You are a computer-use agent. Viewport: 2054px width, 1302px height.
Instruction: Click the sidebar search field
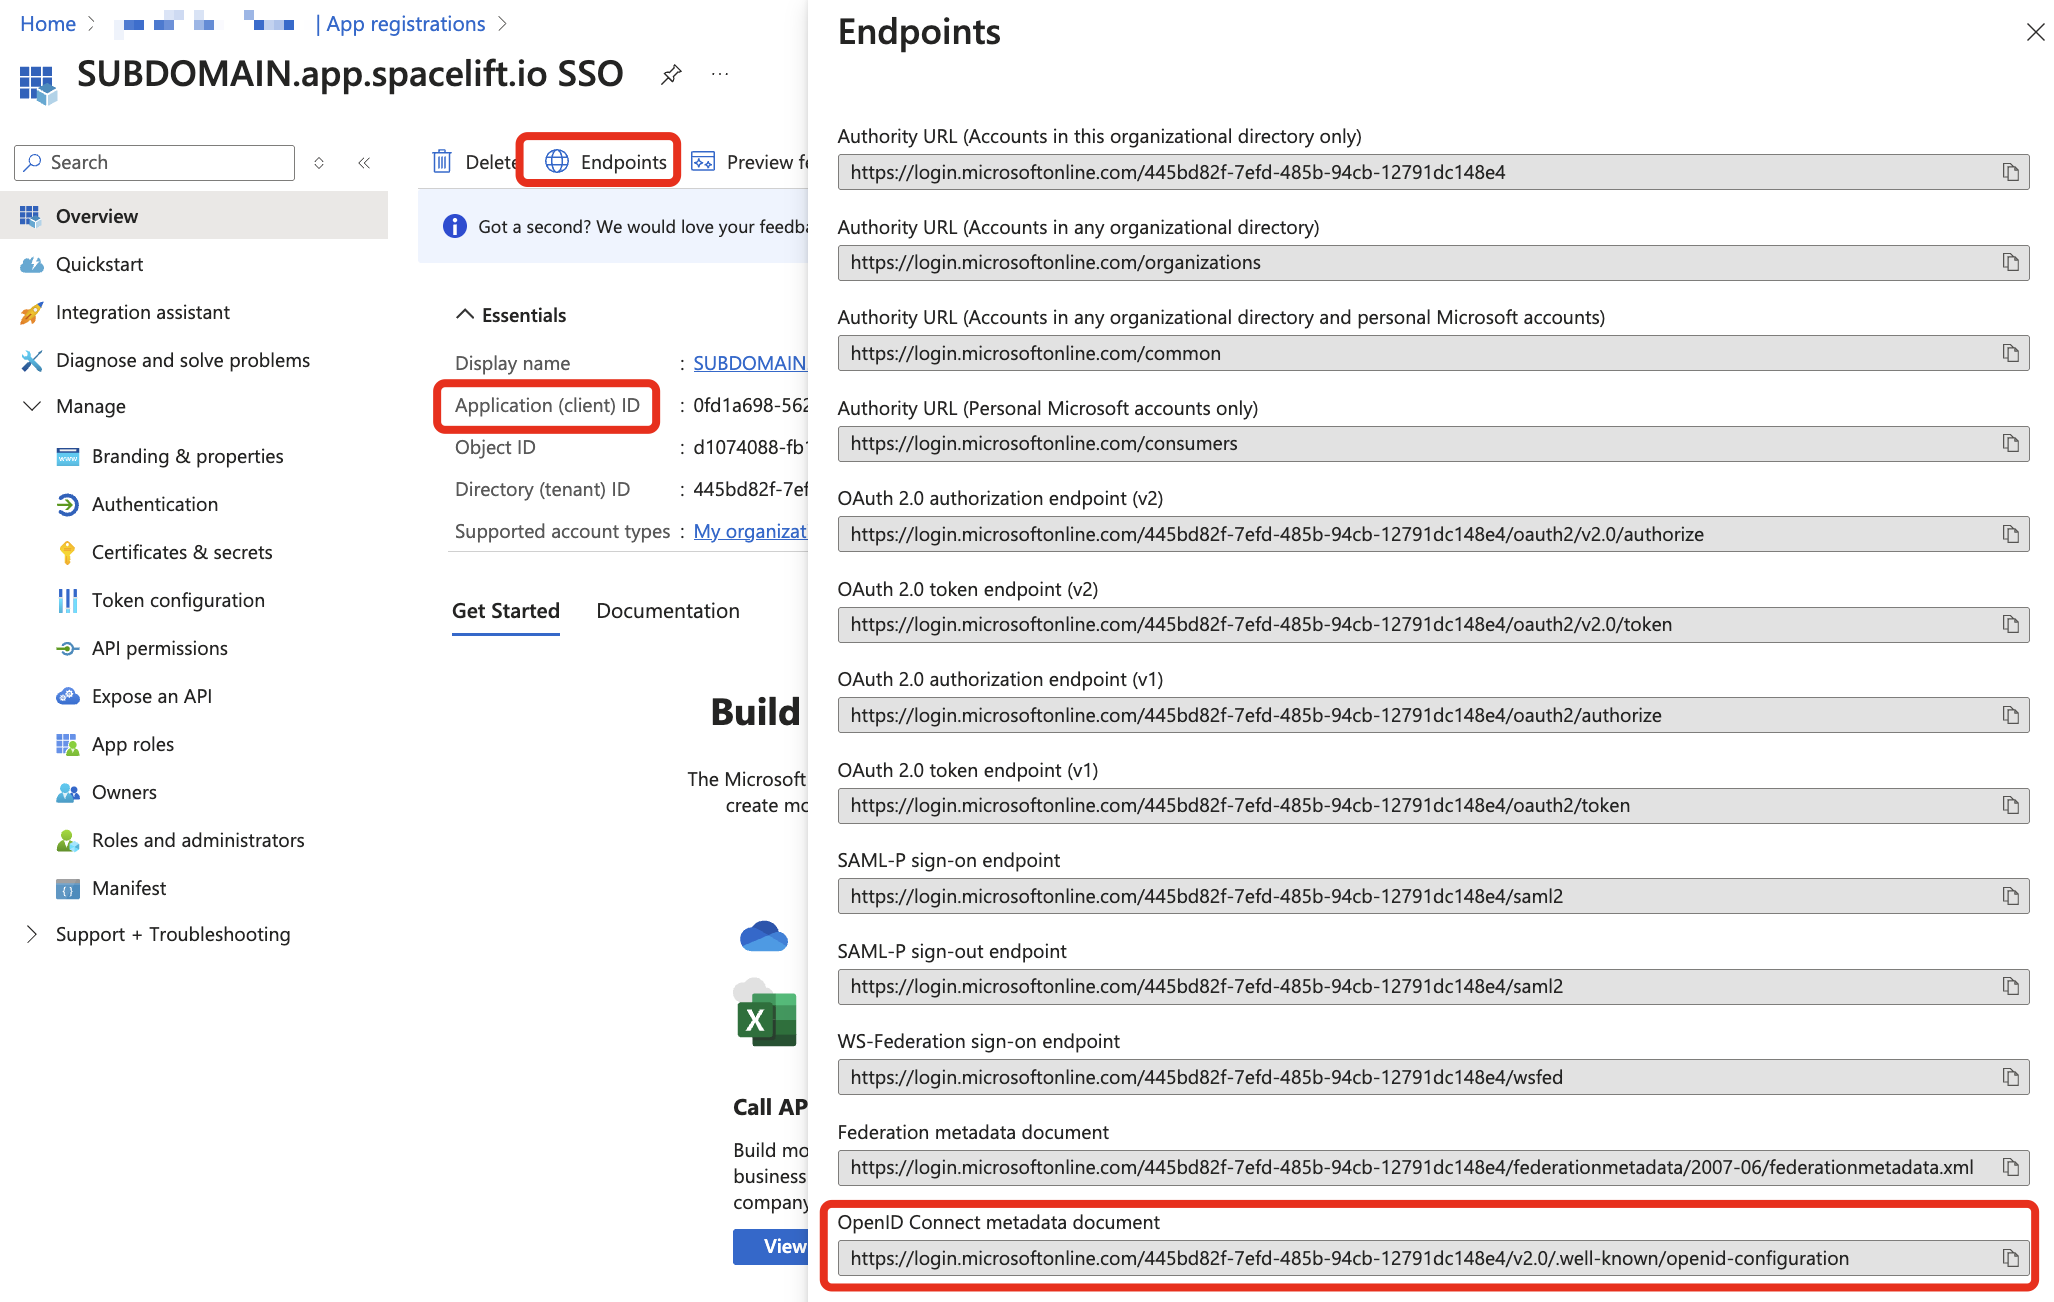click(x=152, y=162)
